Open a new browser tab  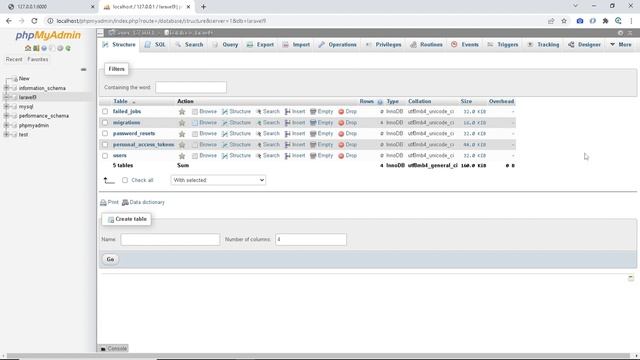tap(203, 7)
